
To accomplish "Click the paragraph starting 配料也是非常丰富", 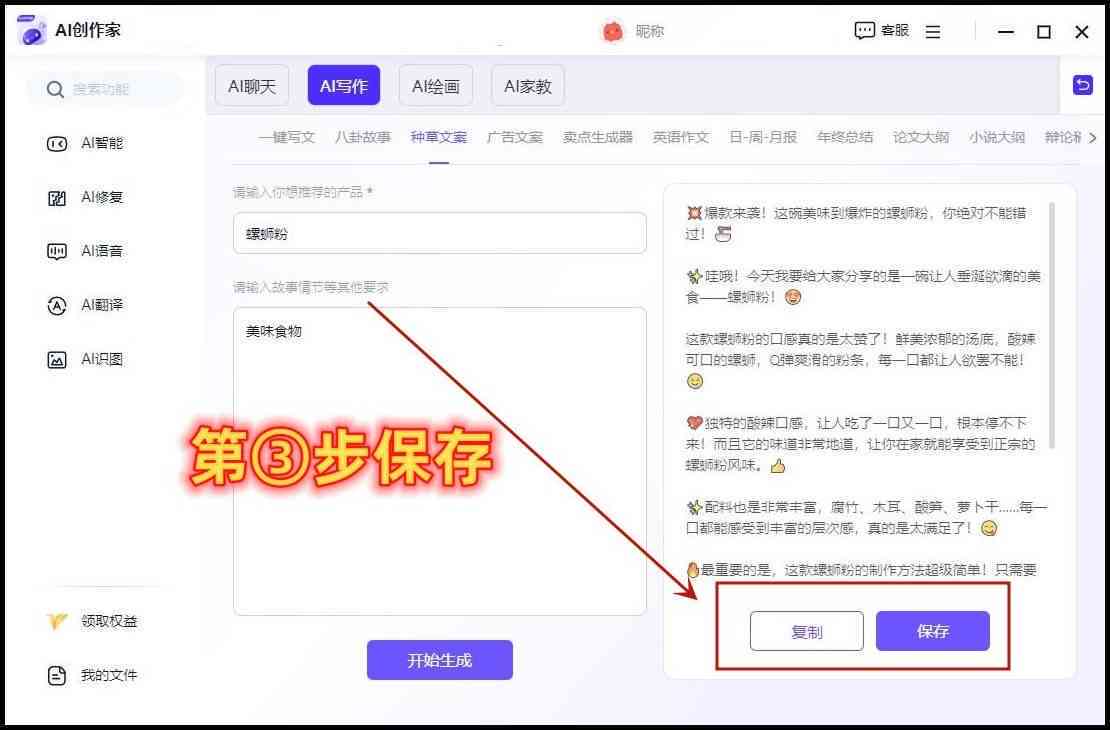I will [866, 518].
